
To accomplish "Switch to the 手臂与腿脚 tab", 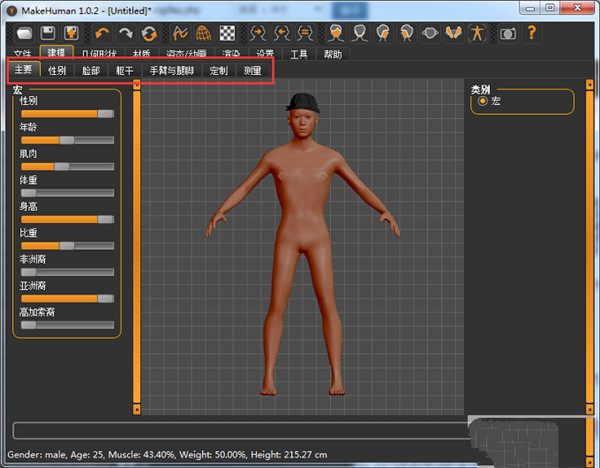I will tap(172, 71).
